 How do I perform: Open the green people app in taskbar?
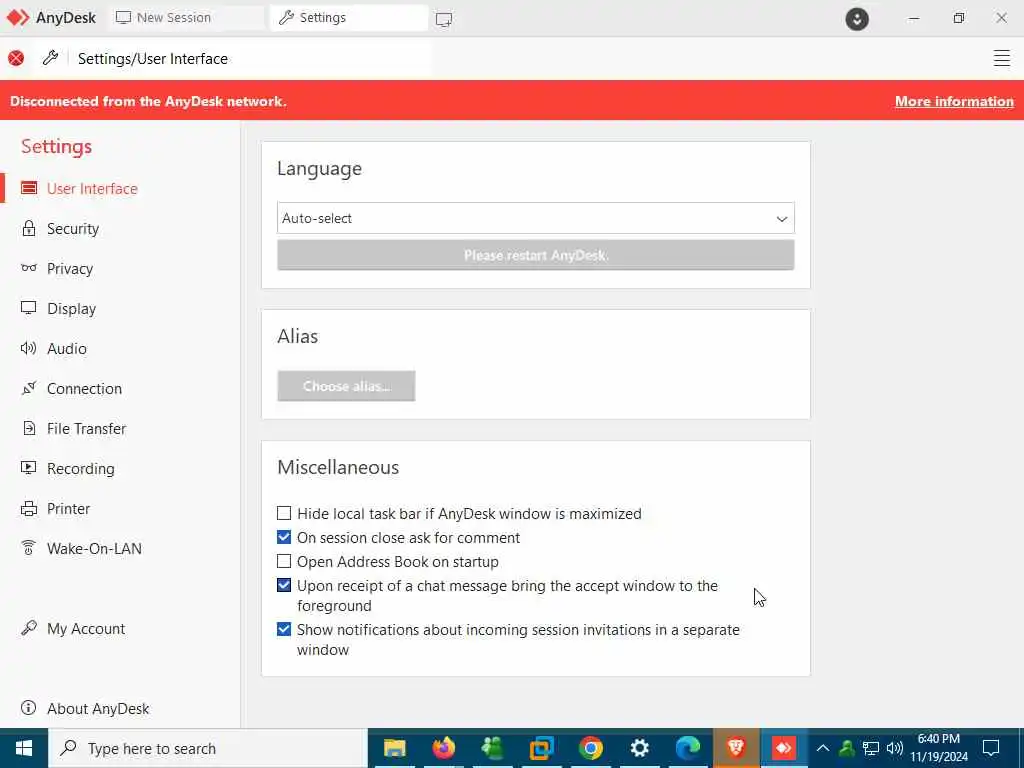pos(492,748)
